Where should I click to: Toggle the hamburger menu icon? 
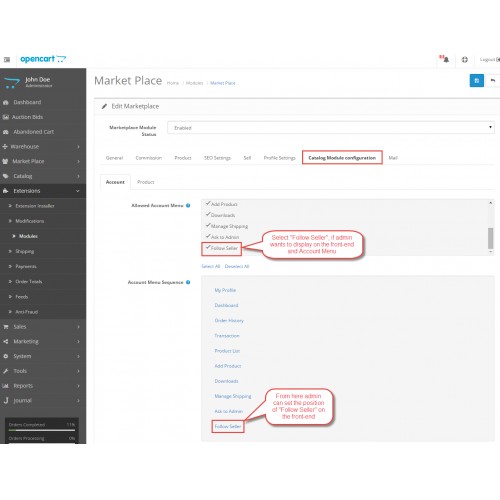(x=7, y=60)
